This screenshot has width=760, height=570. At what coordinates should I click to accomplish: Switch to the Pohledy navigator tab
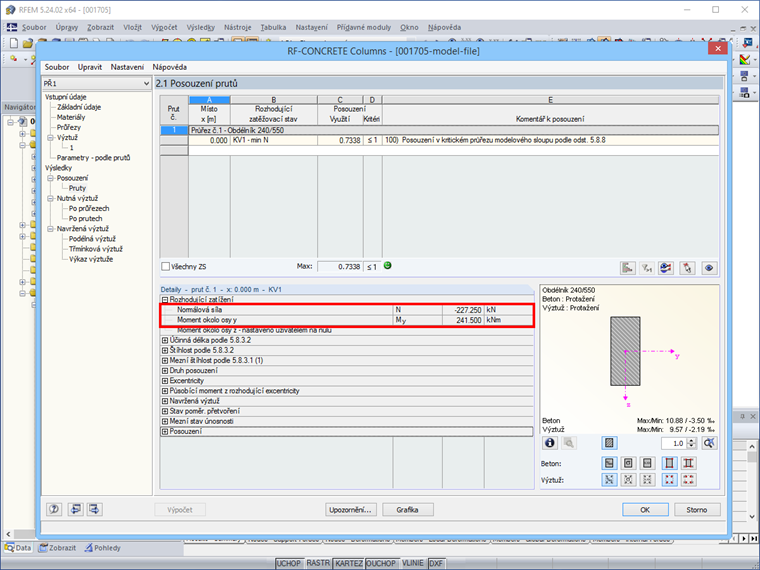tap(102, 548)
